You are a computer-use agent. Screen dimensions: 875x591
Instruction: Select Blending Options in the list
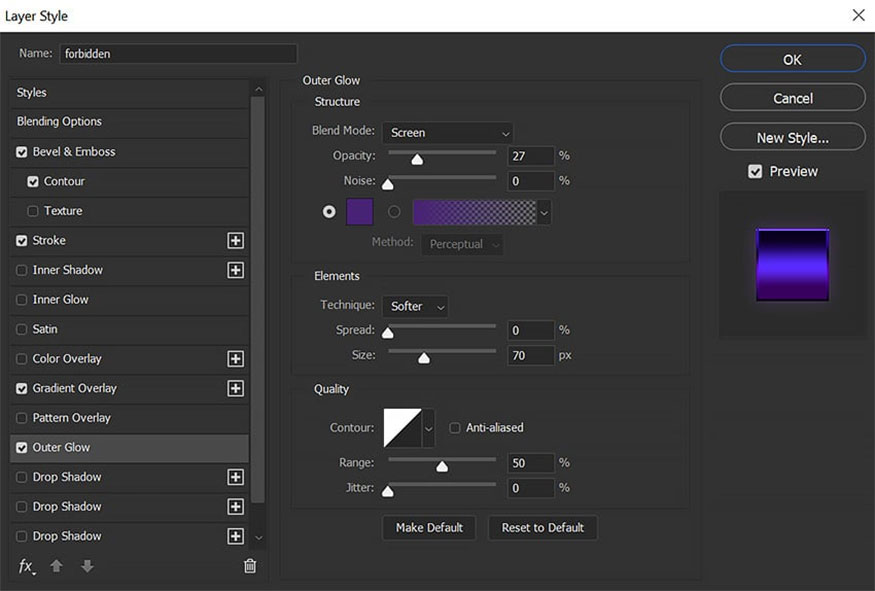point(60,122)
